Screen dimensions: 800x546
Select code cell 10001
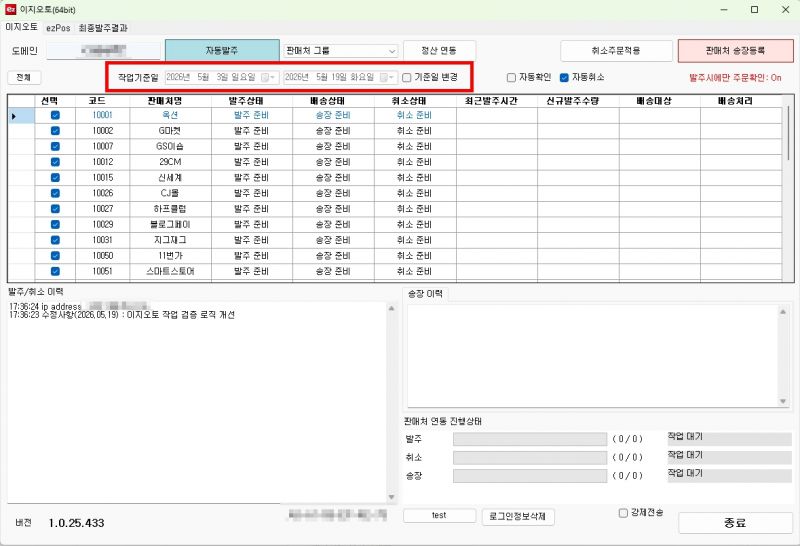click(103, 115)
